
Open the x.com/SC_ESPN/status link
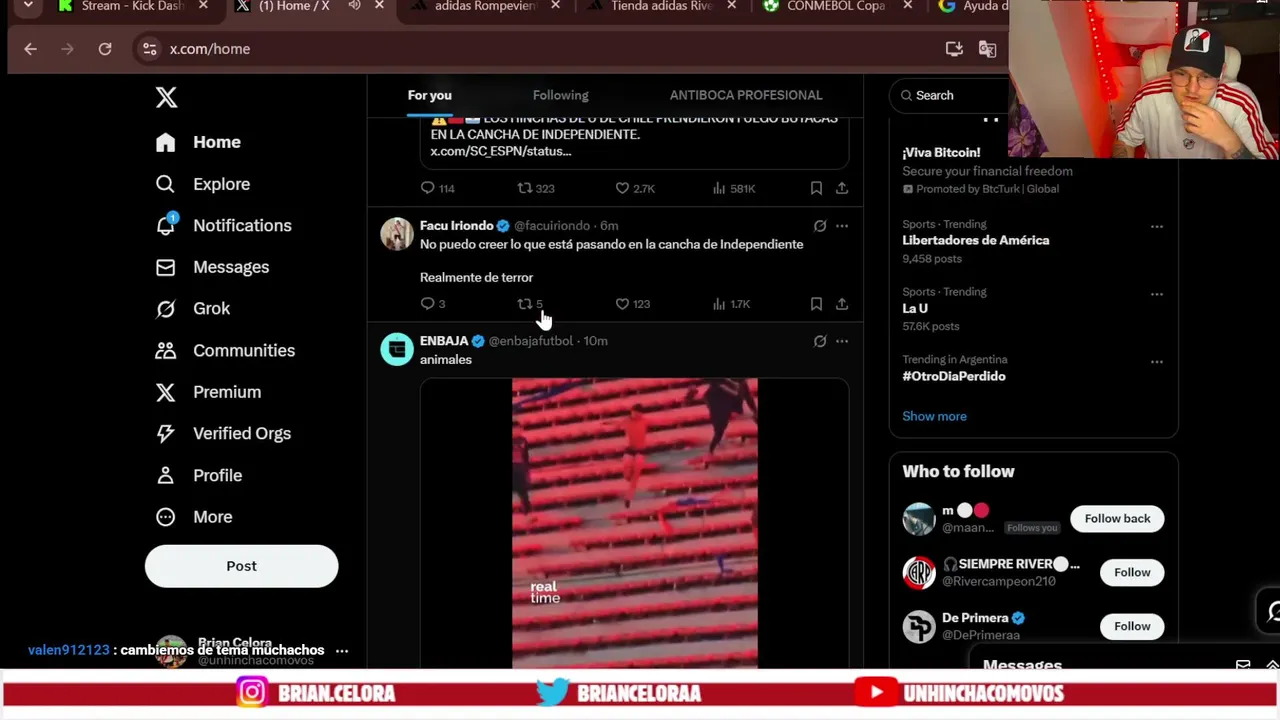(x=501, y=151)
